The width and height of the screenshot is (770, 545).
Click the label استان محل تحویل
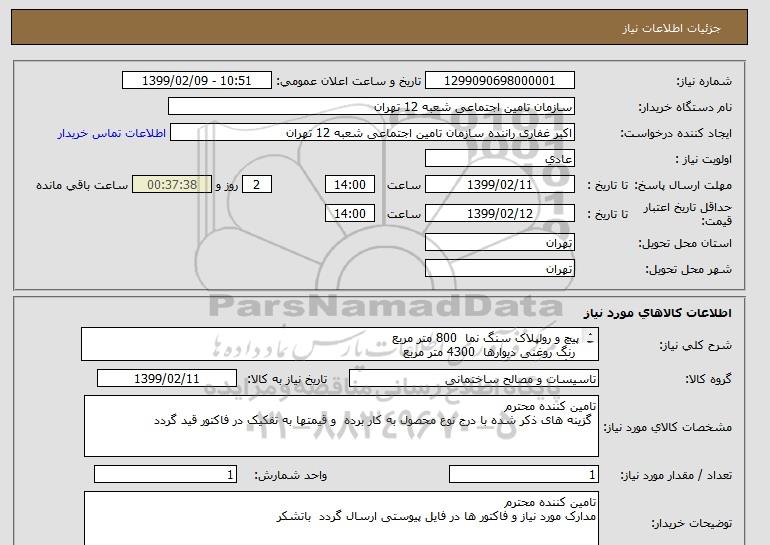pos(685,243)
